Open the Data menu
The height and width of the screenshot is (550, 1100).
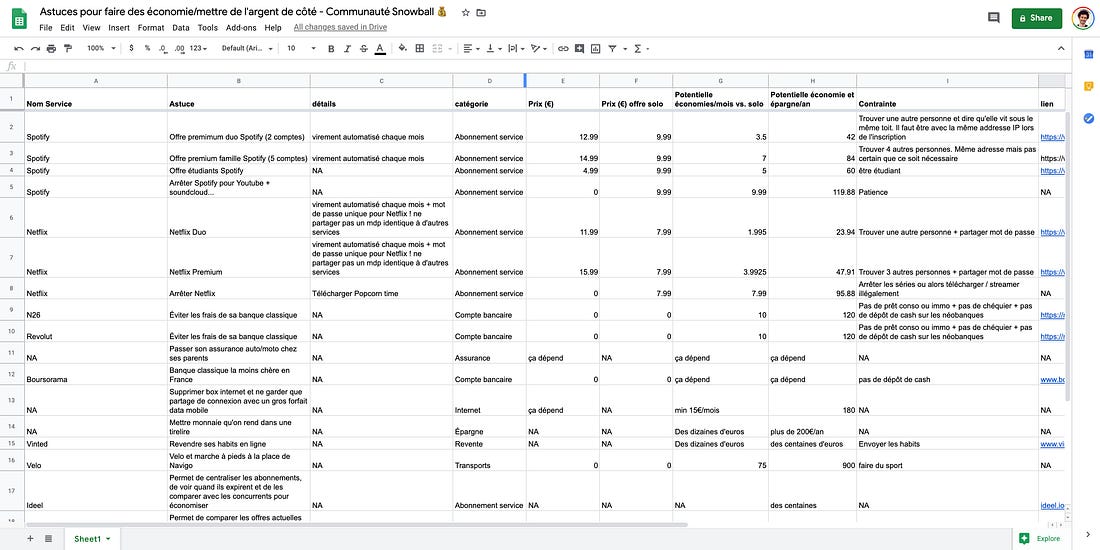[181, 28]
